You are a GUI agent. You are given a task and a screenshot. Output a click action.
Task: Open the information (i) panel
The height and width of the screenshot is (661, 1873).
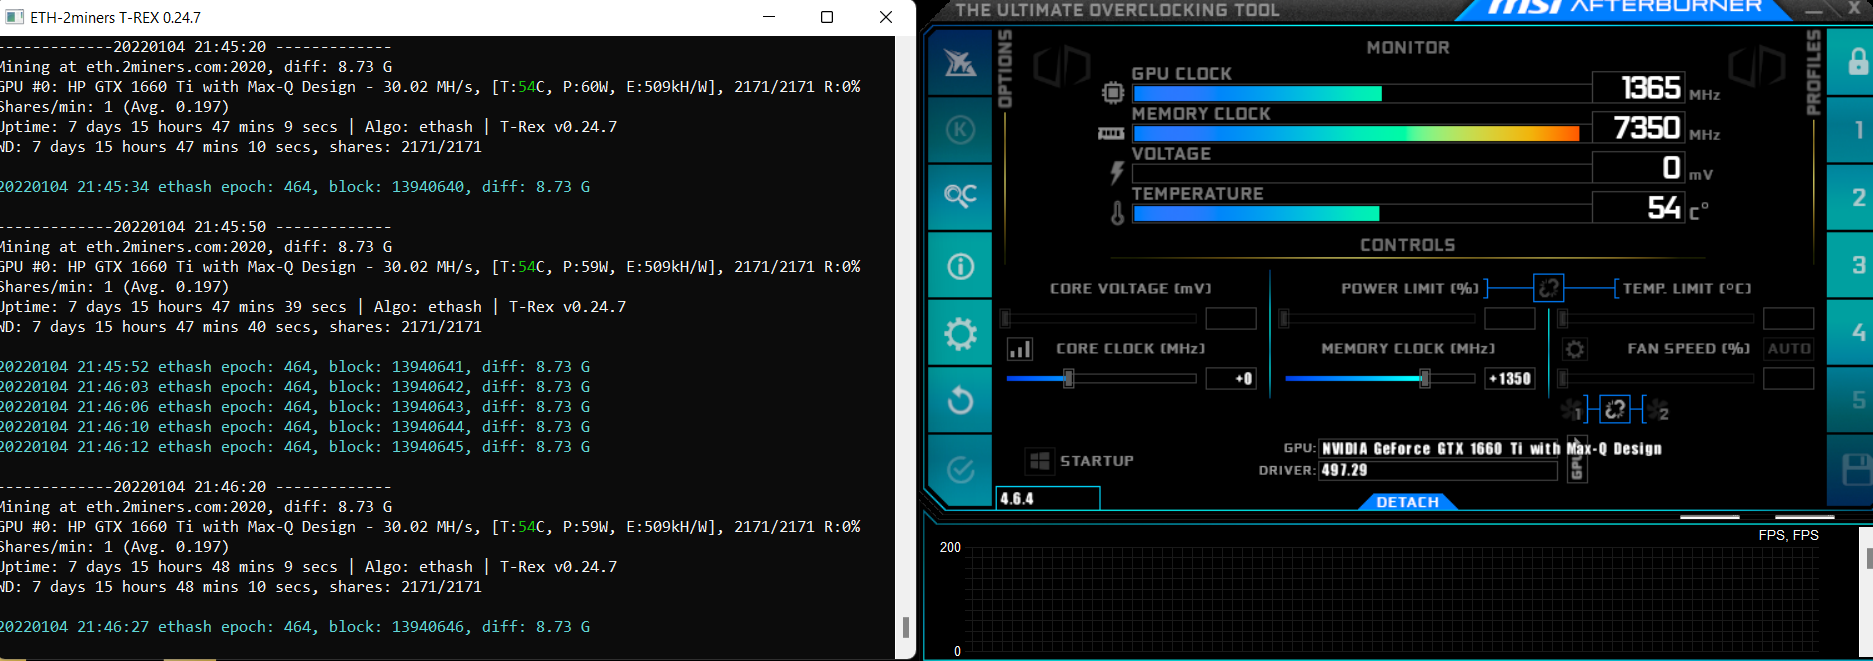960,266
